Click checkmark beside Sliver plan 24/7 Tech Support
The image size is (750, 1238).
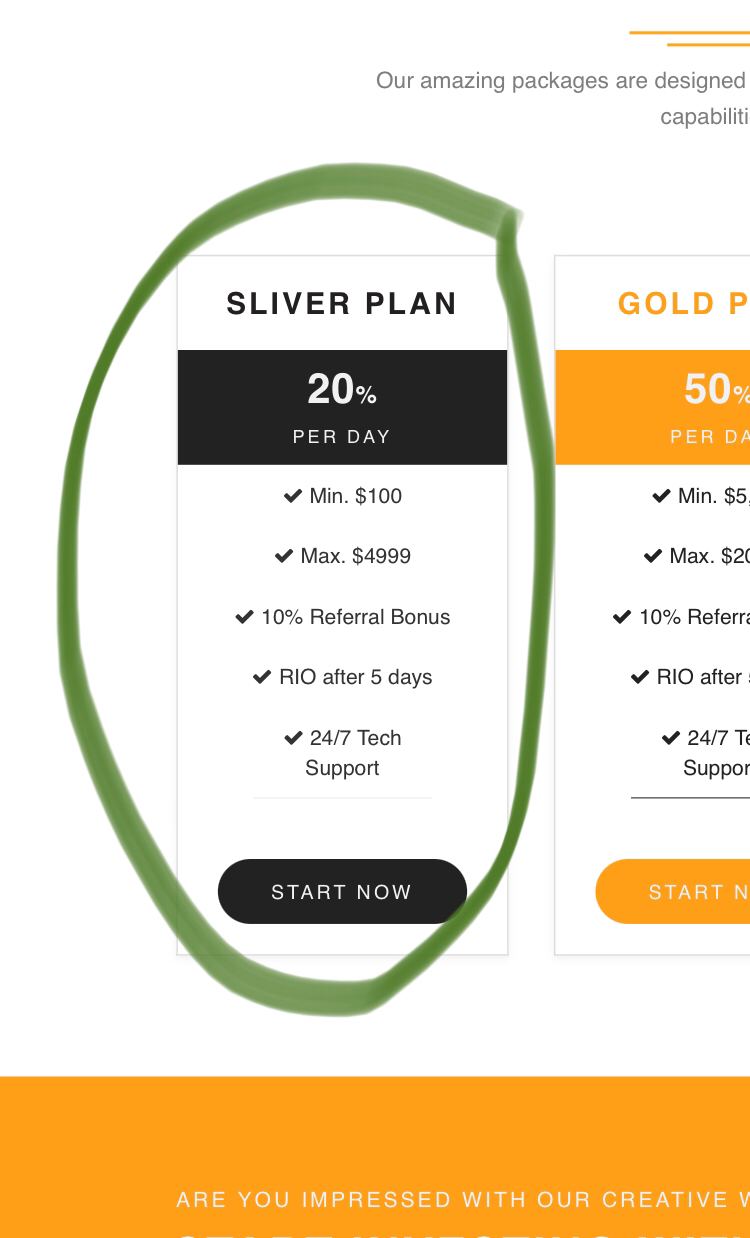click(293, 738)
